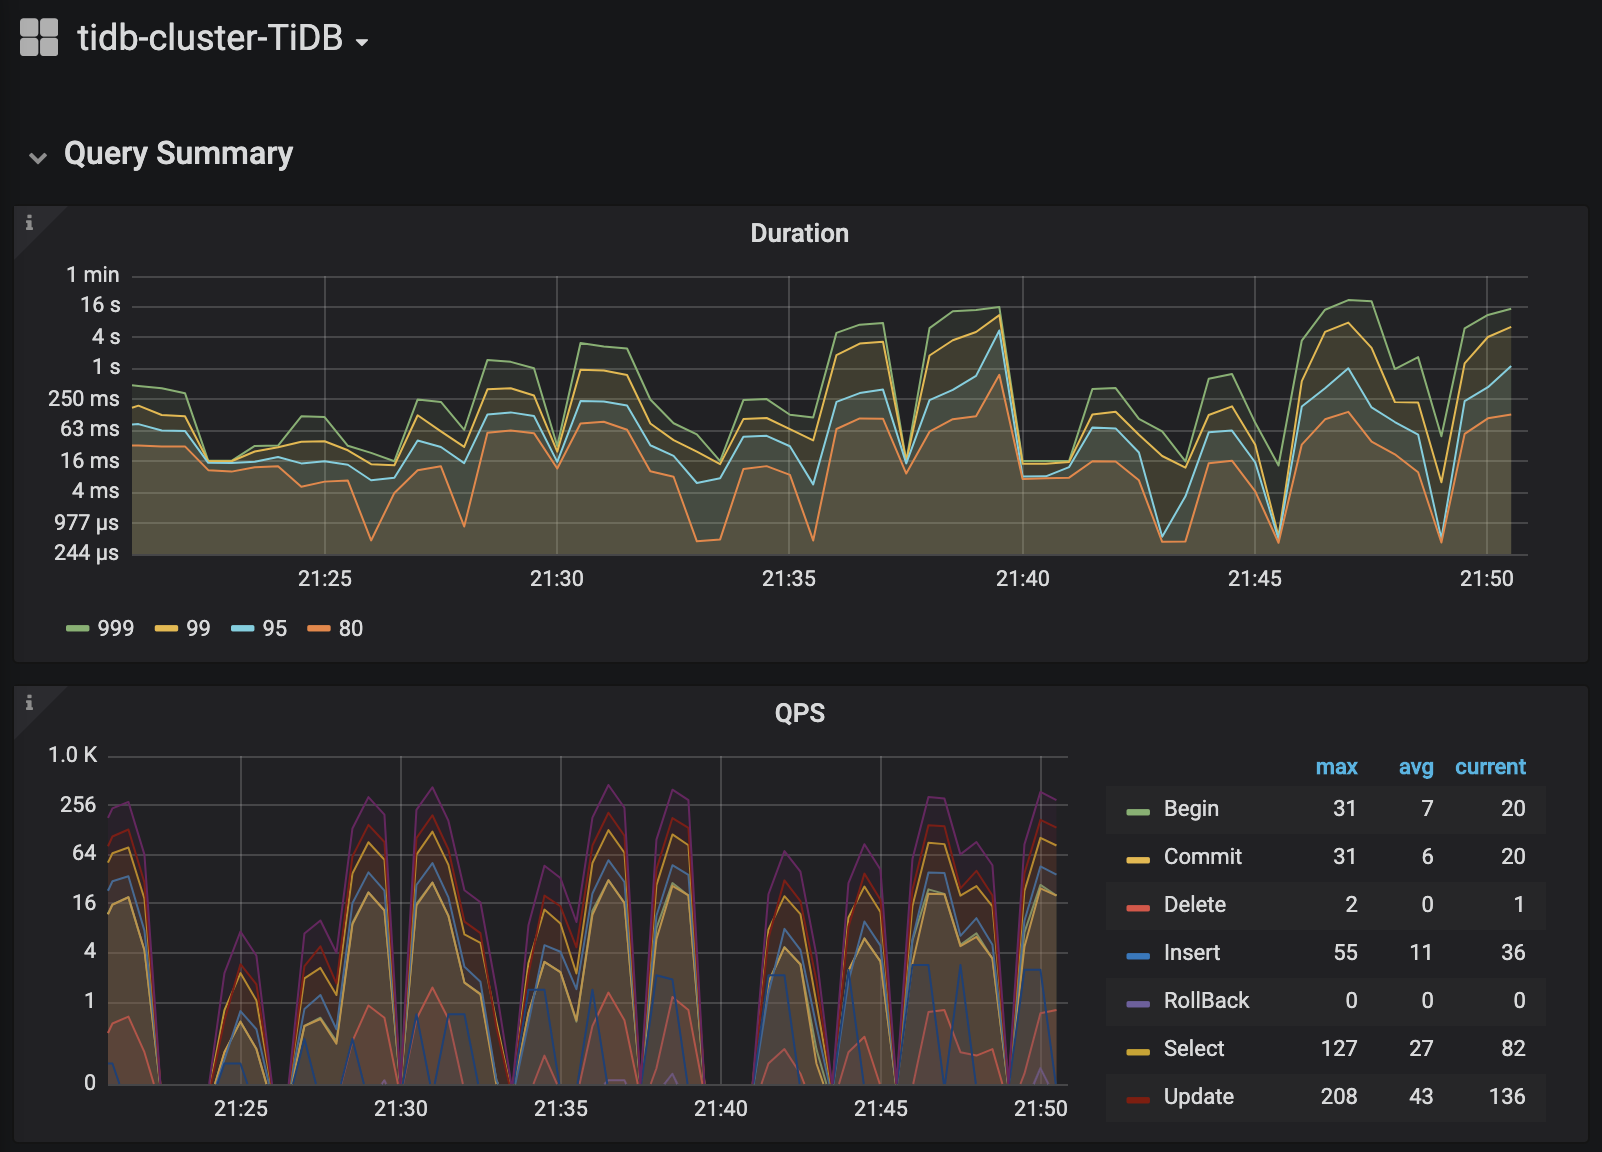Screen dimensions: 1602x1152
Task: Toggle the Begin series in QPS legend
Action: point(1191,808)
